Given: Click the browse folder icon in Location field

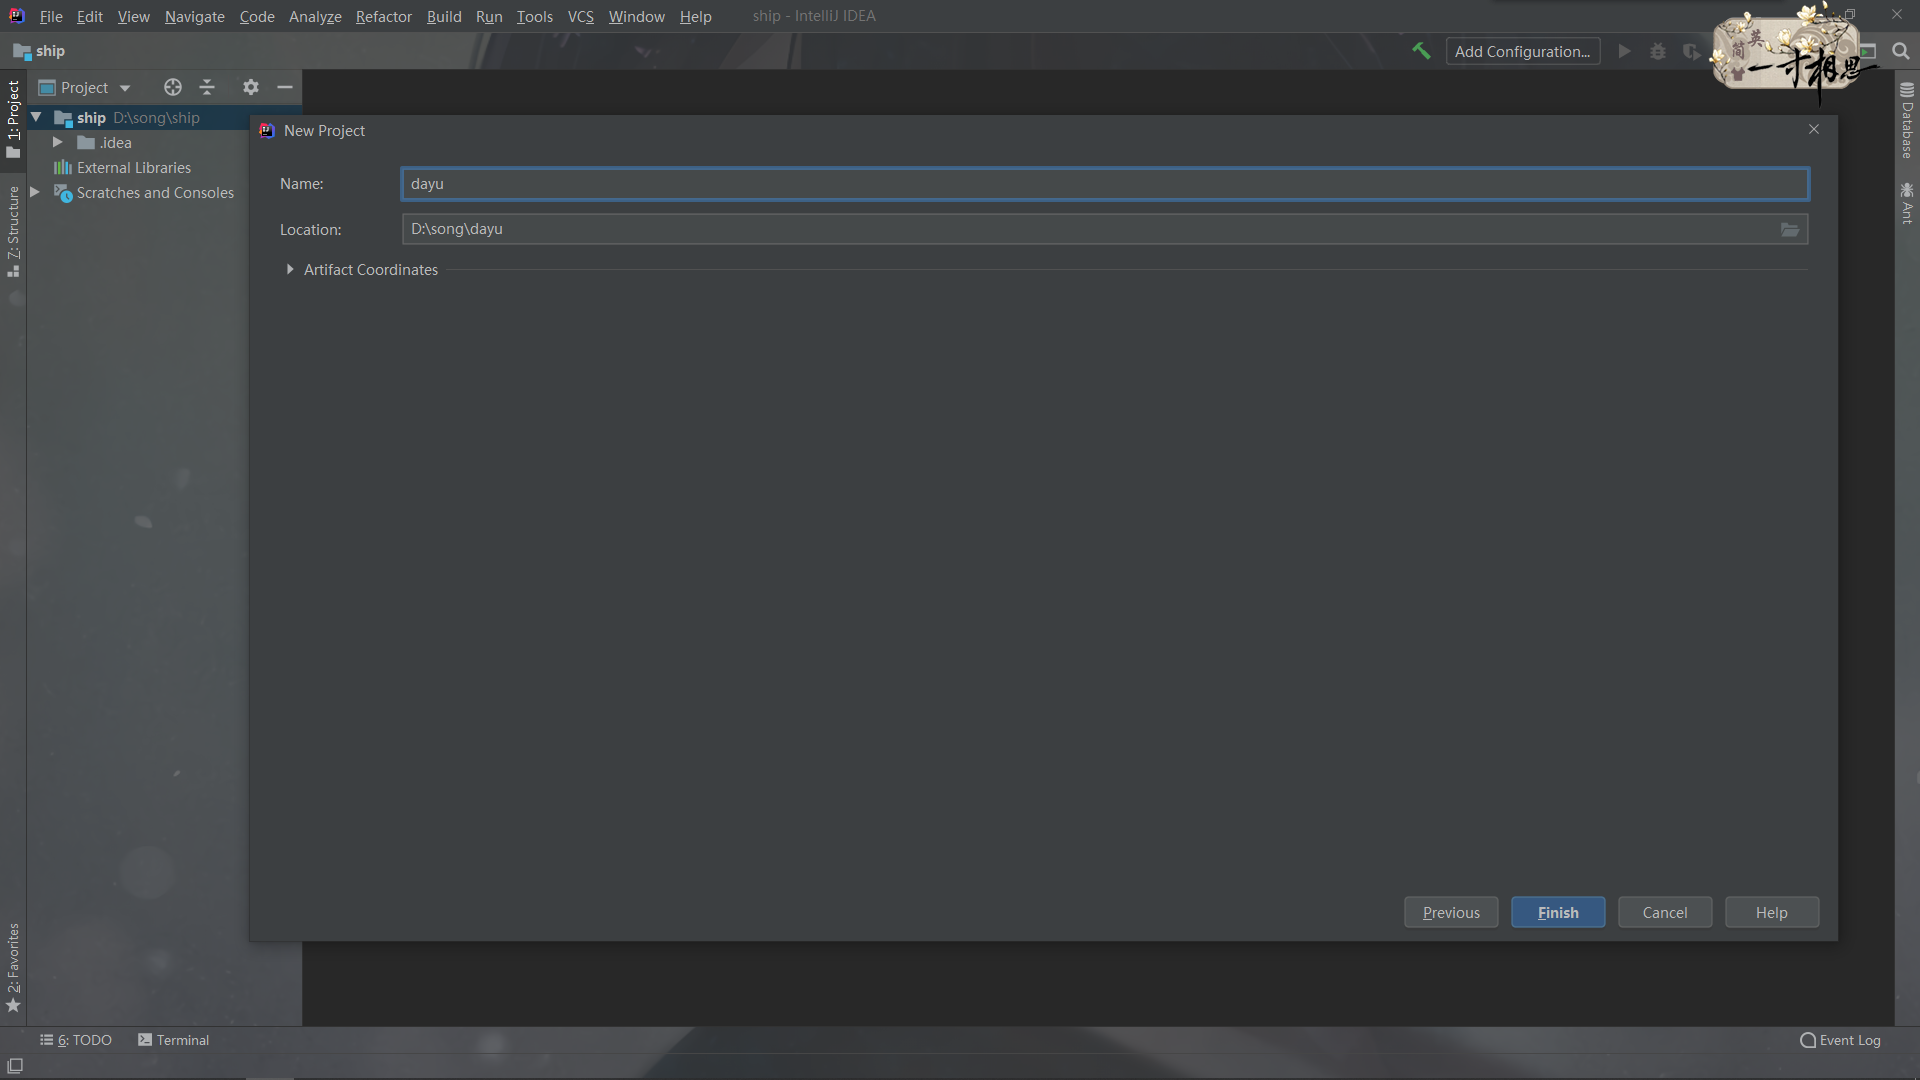Looking at the screenshot, I should point(1790,230).
